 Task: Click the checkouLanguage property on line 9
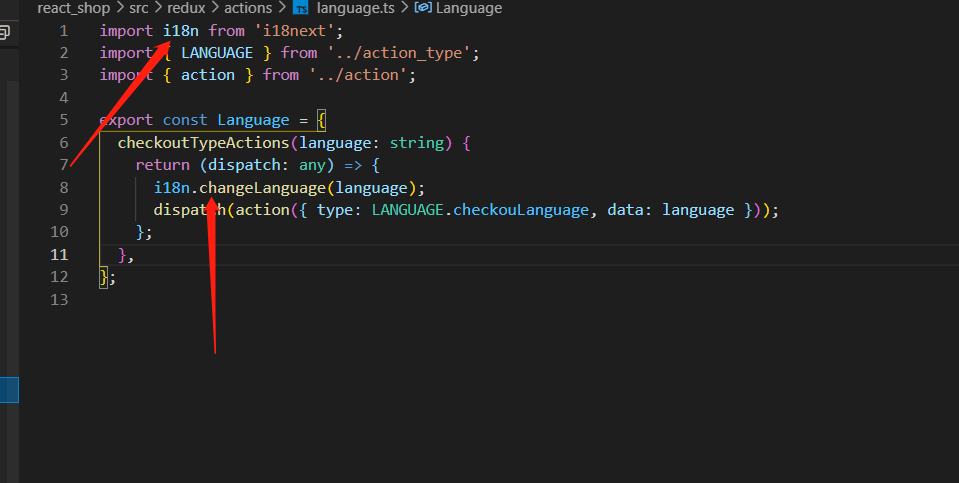[521, 210]
